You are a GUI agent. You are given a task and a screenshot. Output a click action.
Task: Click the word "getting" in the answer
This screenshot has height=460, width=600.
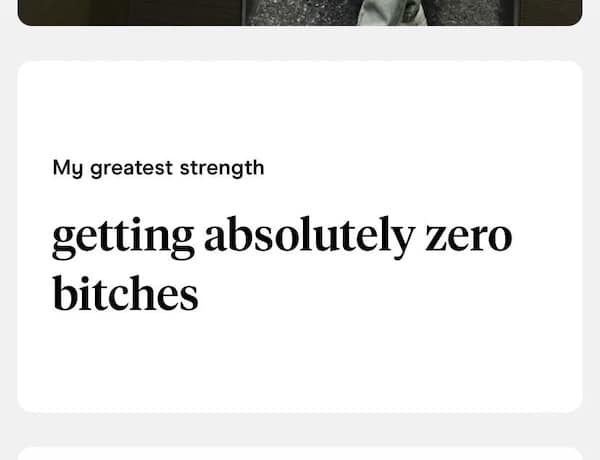click(123, 238)
